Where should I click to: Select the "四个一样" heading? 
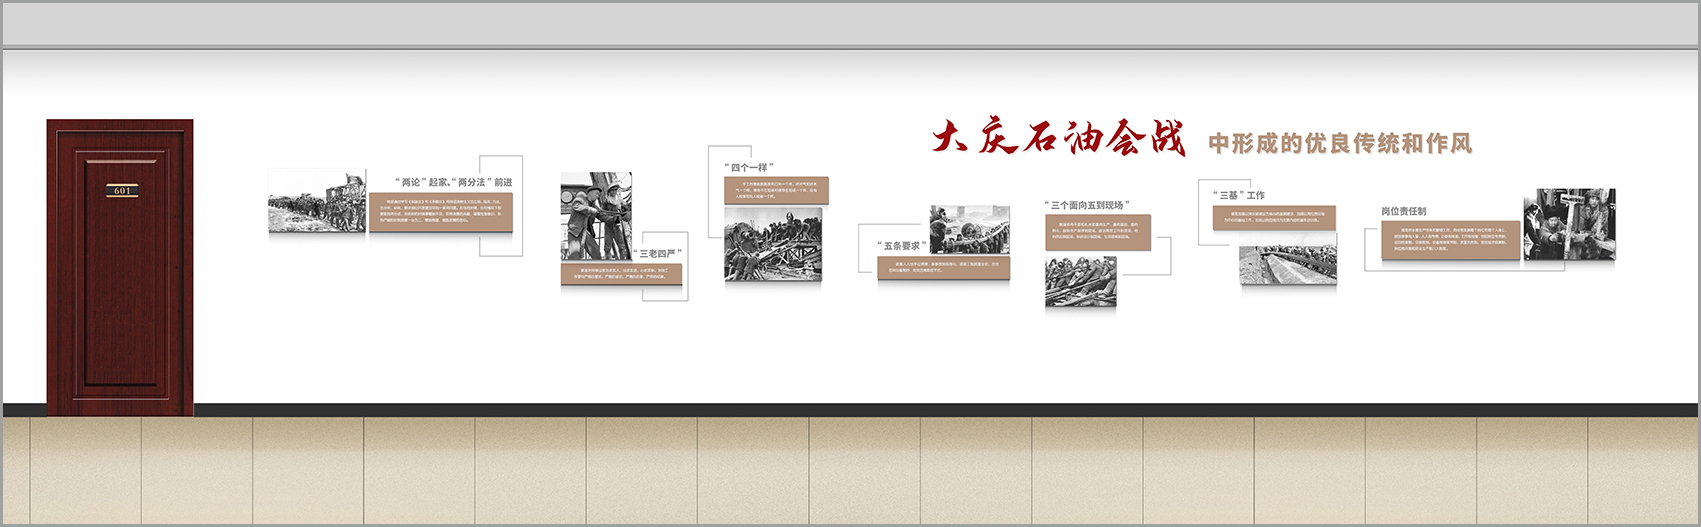click(749, 167)
